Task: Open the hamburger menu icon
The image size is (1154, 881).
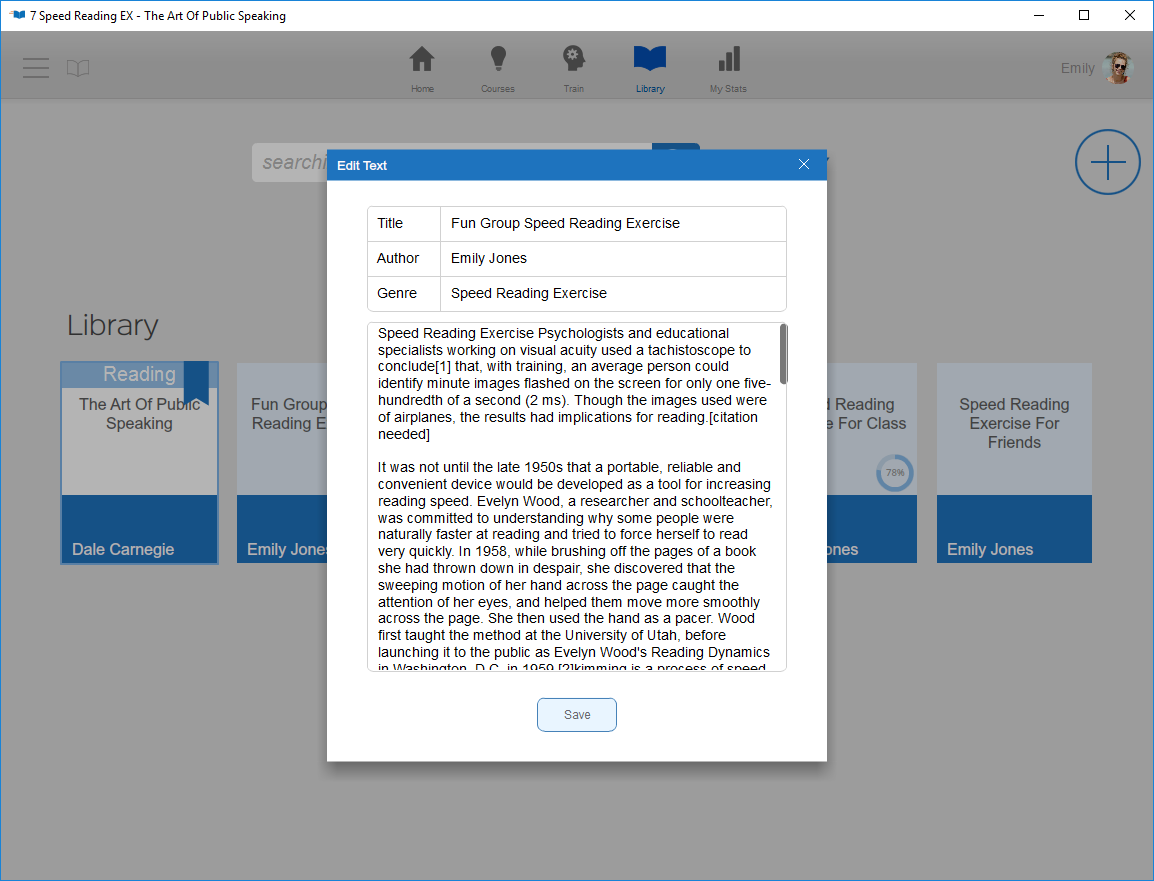Action: pyautogui.click(x=36, y=68)
